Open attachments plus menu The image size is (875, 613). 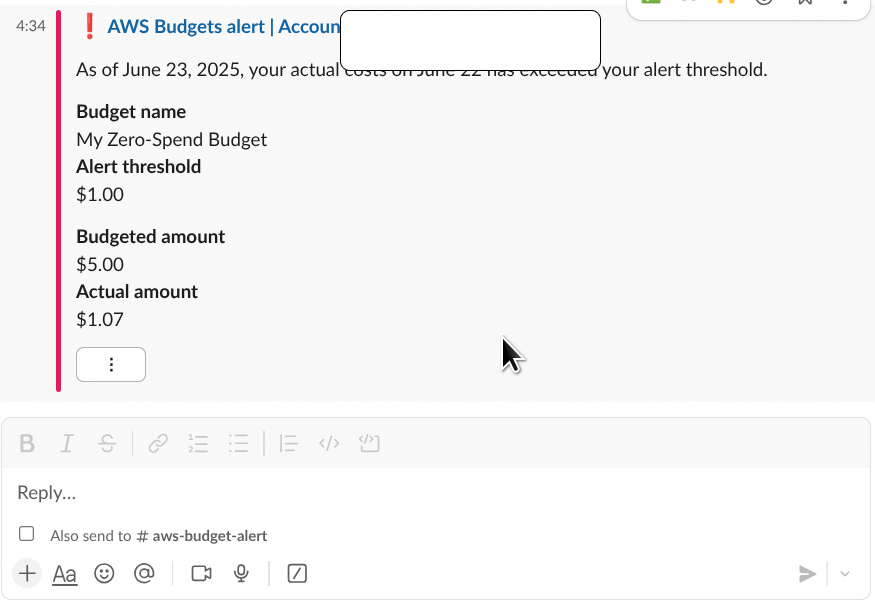coord(27,573)
